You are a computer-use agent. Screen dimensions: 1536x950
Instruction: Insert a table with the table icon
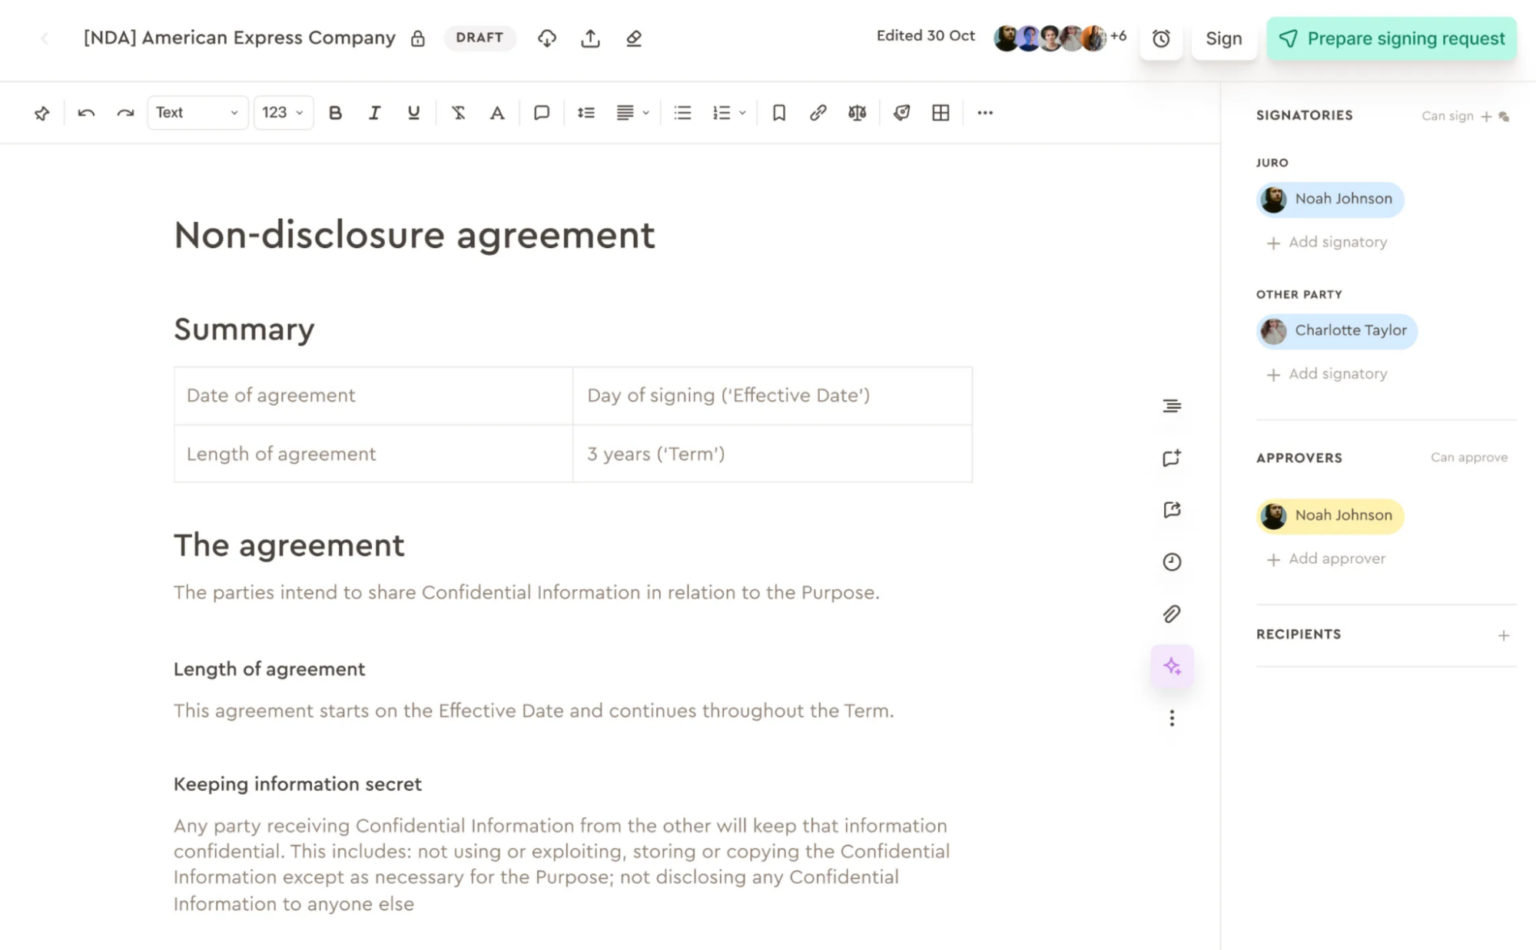pyautogui.click(x=940, y=112)
